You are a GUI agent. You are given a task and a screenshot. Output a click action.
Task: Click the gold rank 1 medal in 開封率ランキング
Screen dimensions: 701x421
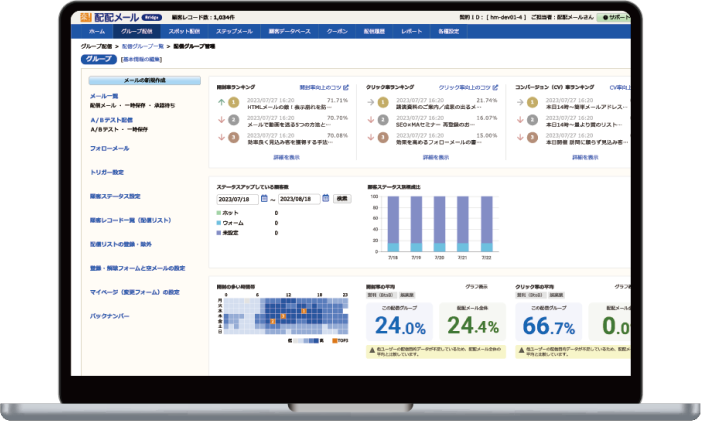tap(233, 101)
